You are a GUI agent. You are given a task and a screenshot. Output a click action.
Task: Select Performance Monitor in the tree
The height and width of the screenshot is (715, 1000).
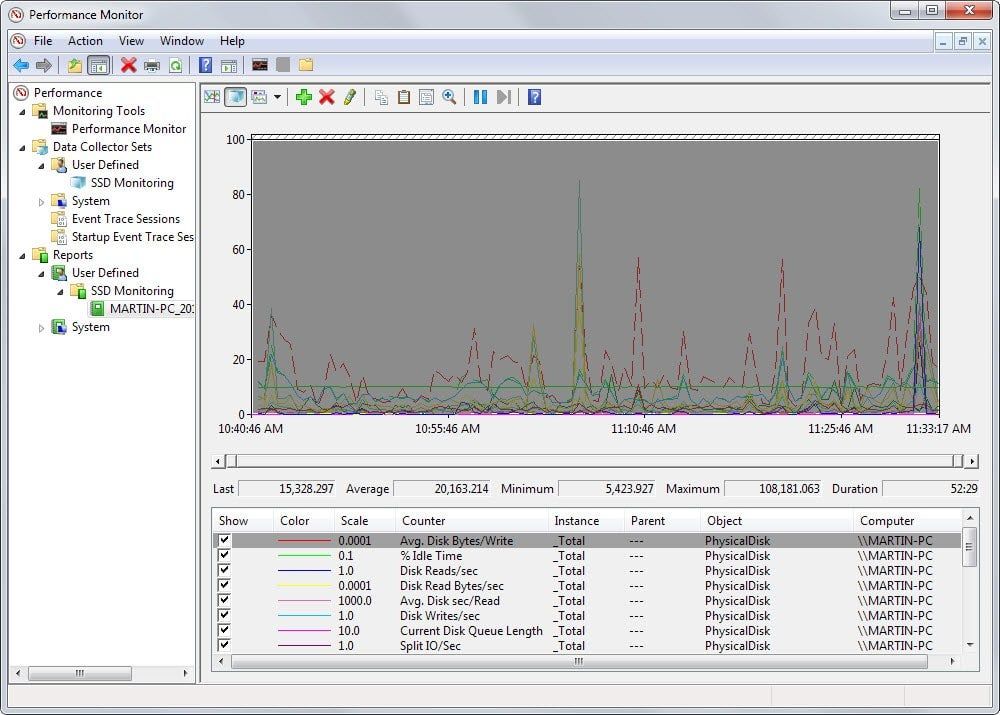point(128,128)
